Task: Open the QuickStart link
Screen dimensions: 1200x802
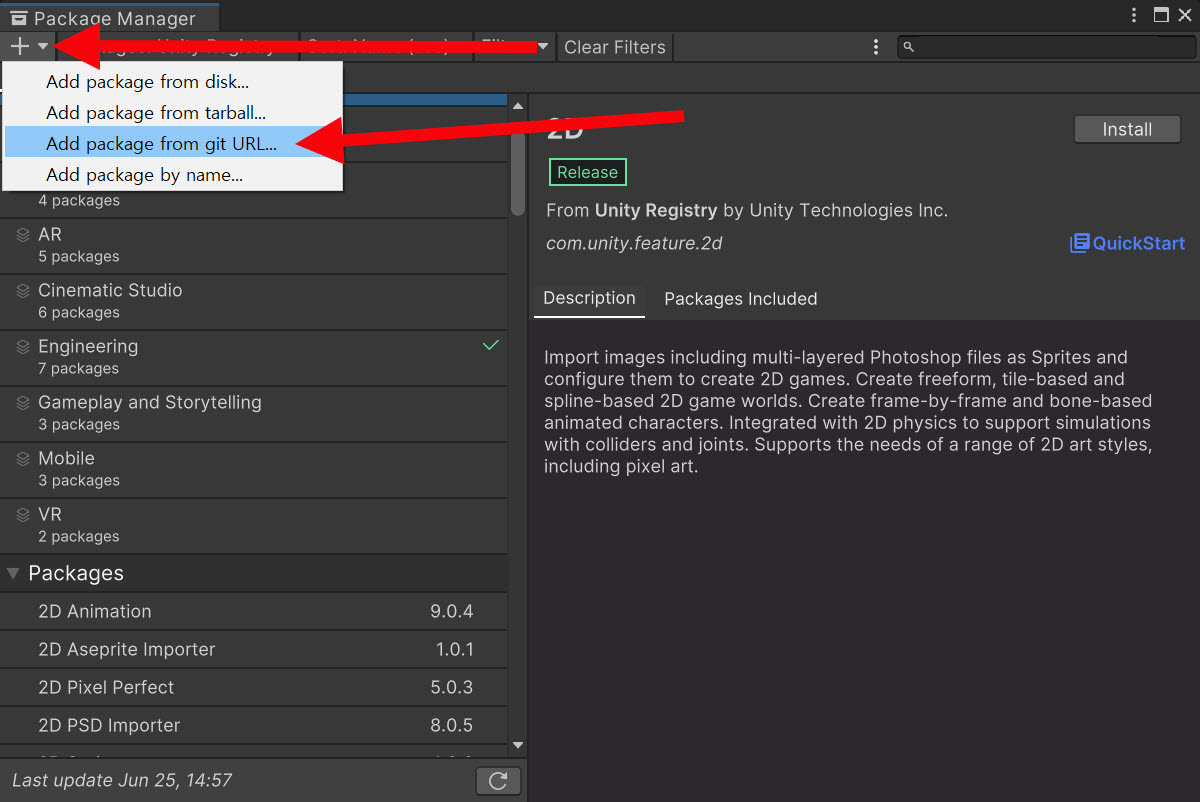Action: (1127, 243)
